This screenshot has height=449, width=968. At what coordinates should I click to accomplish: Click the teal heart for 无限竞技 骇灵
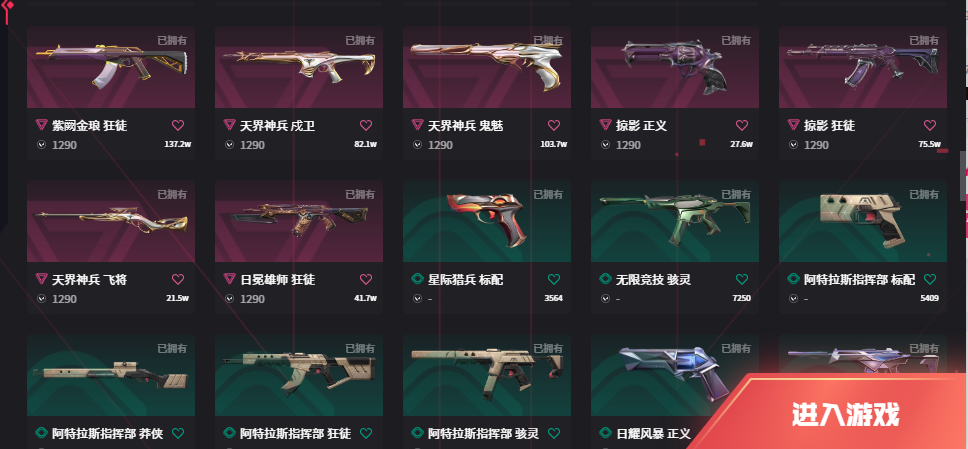coord(742,279)
